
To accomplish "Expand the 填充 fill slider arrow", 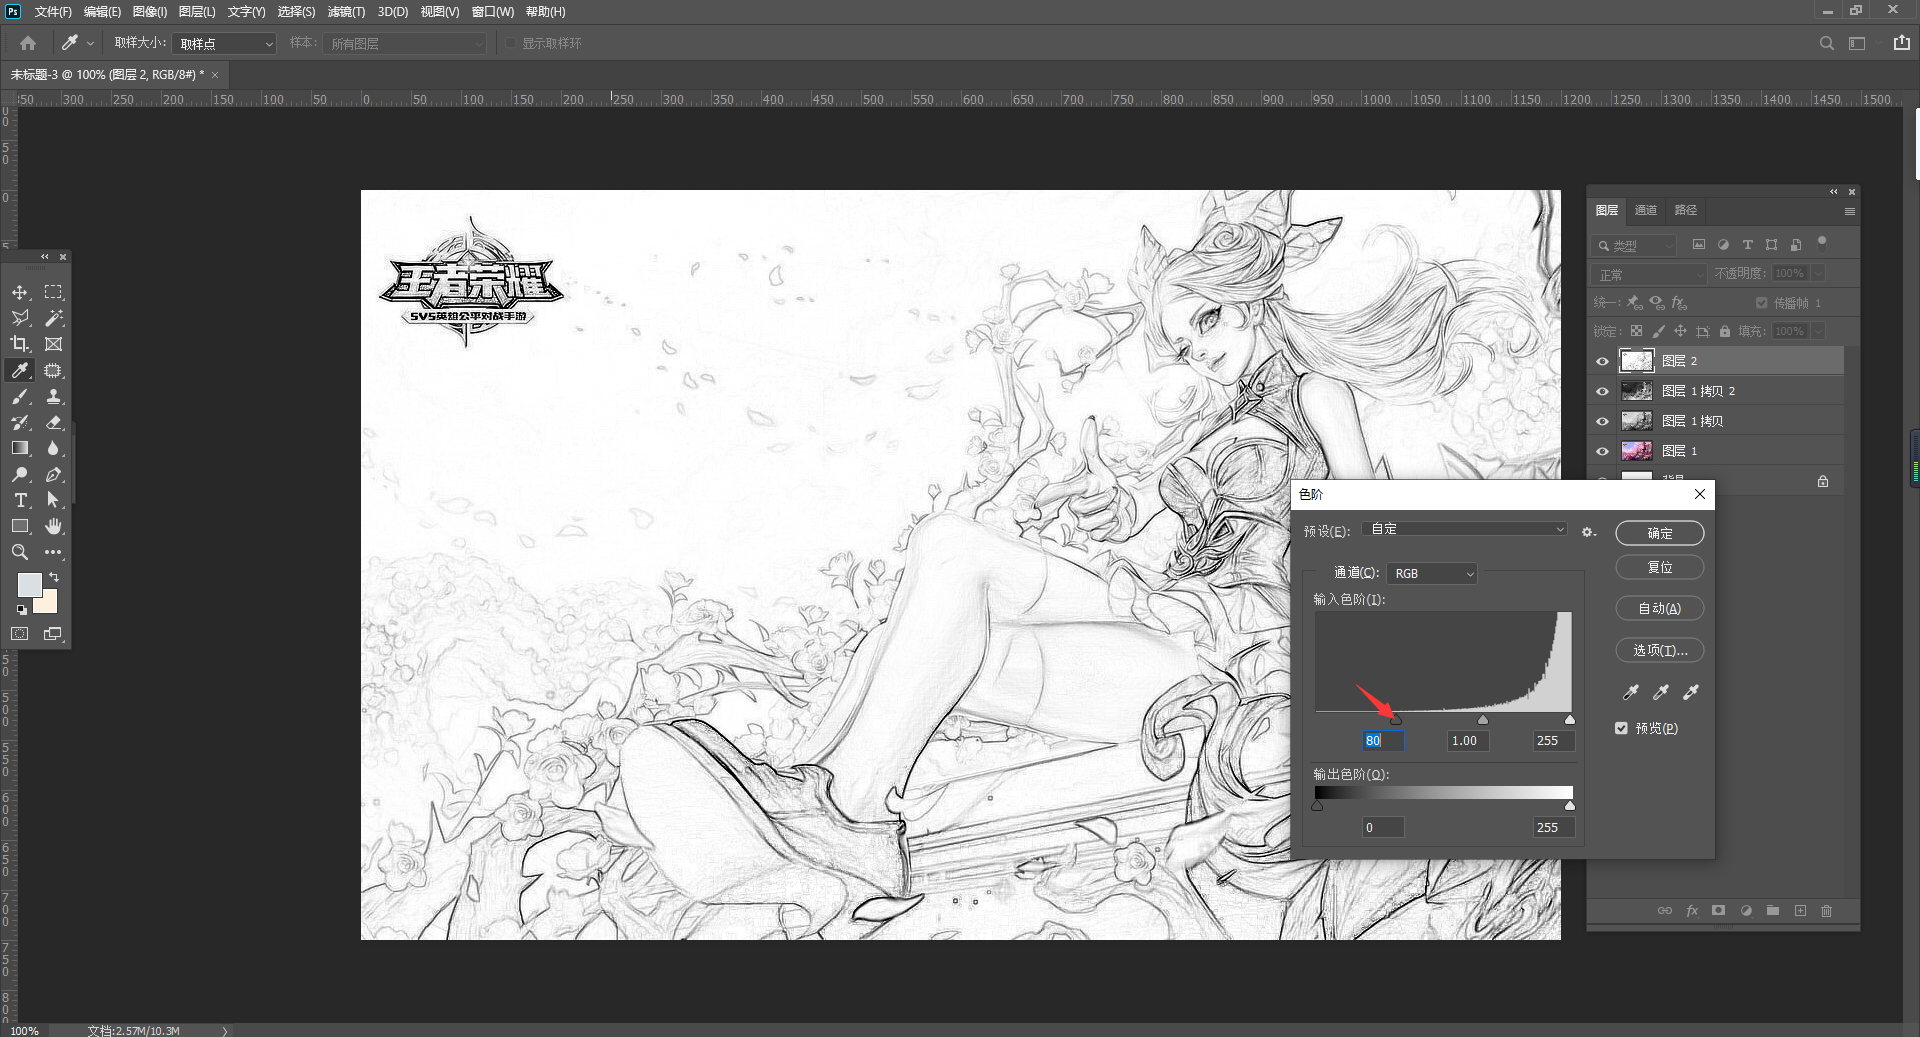I will 1818,331.
